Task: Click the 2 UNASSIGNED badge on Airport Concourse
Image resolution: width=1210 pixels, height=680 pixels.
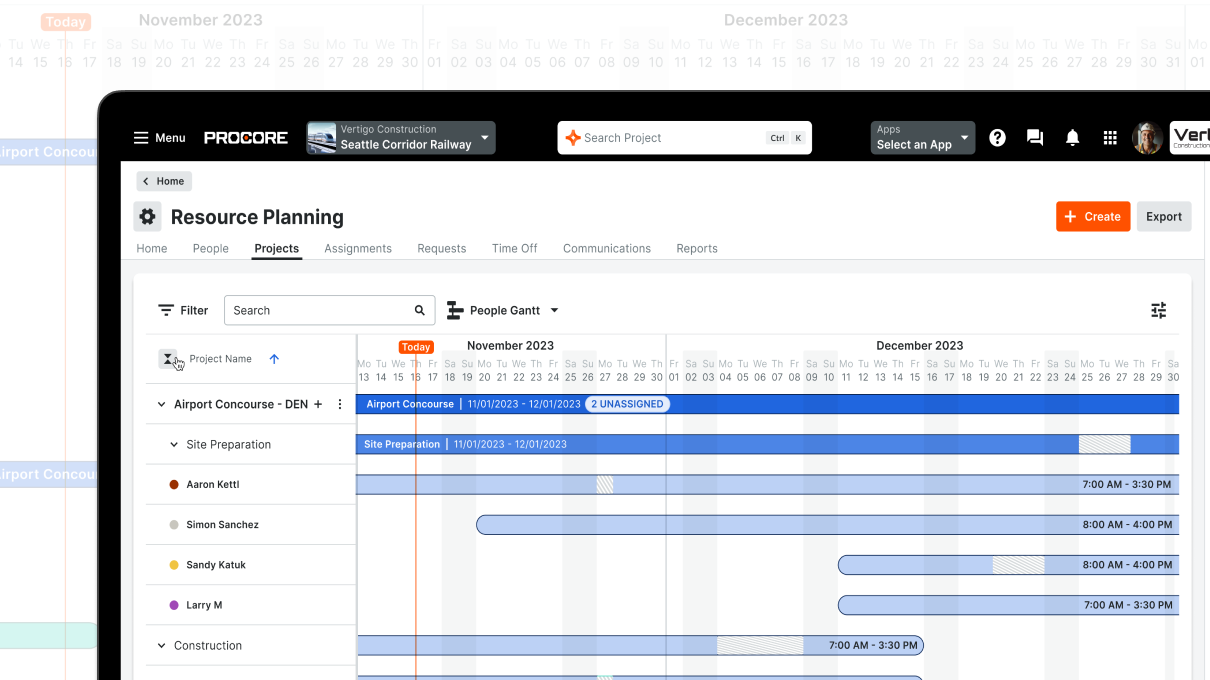Action: (x=627, y=404)
